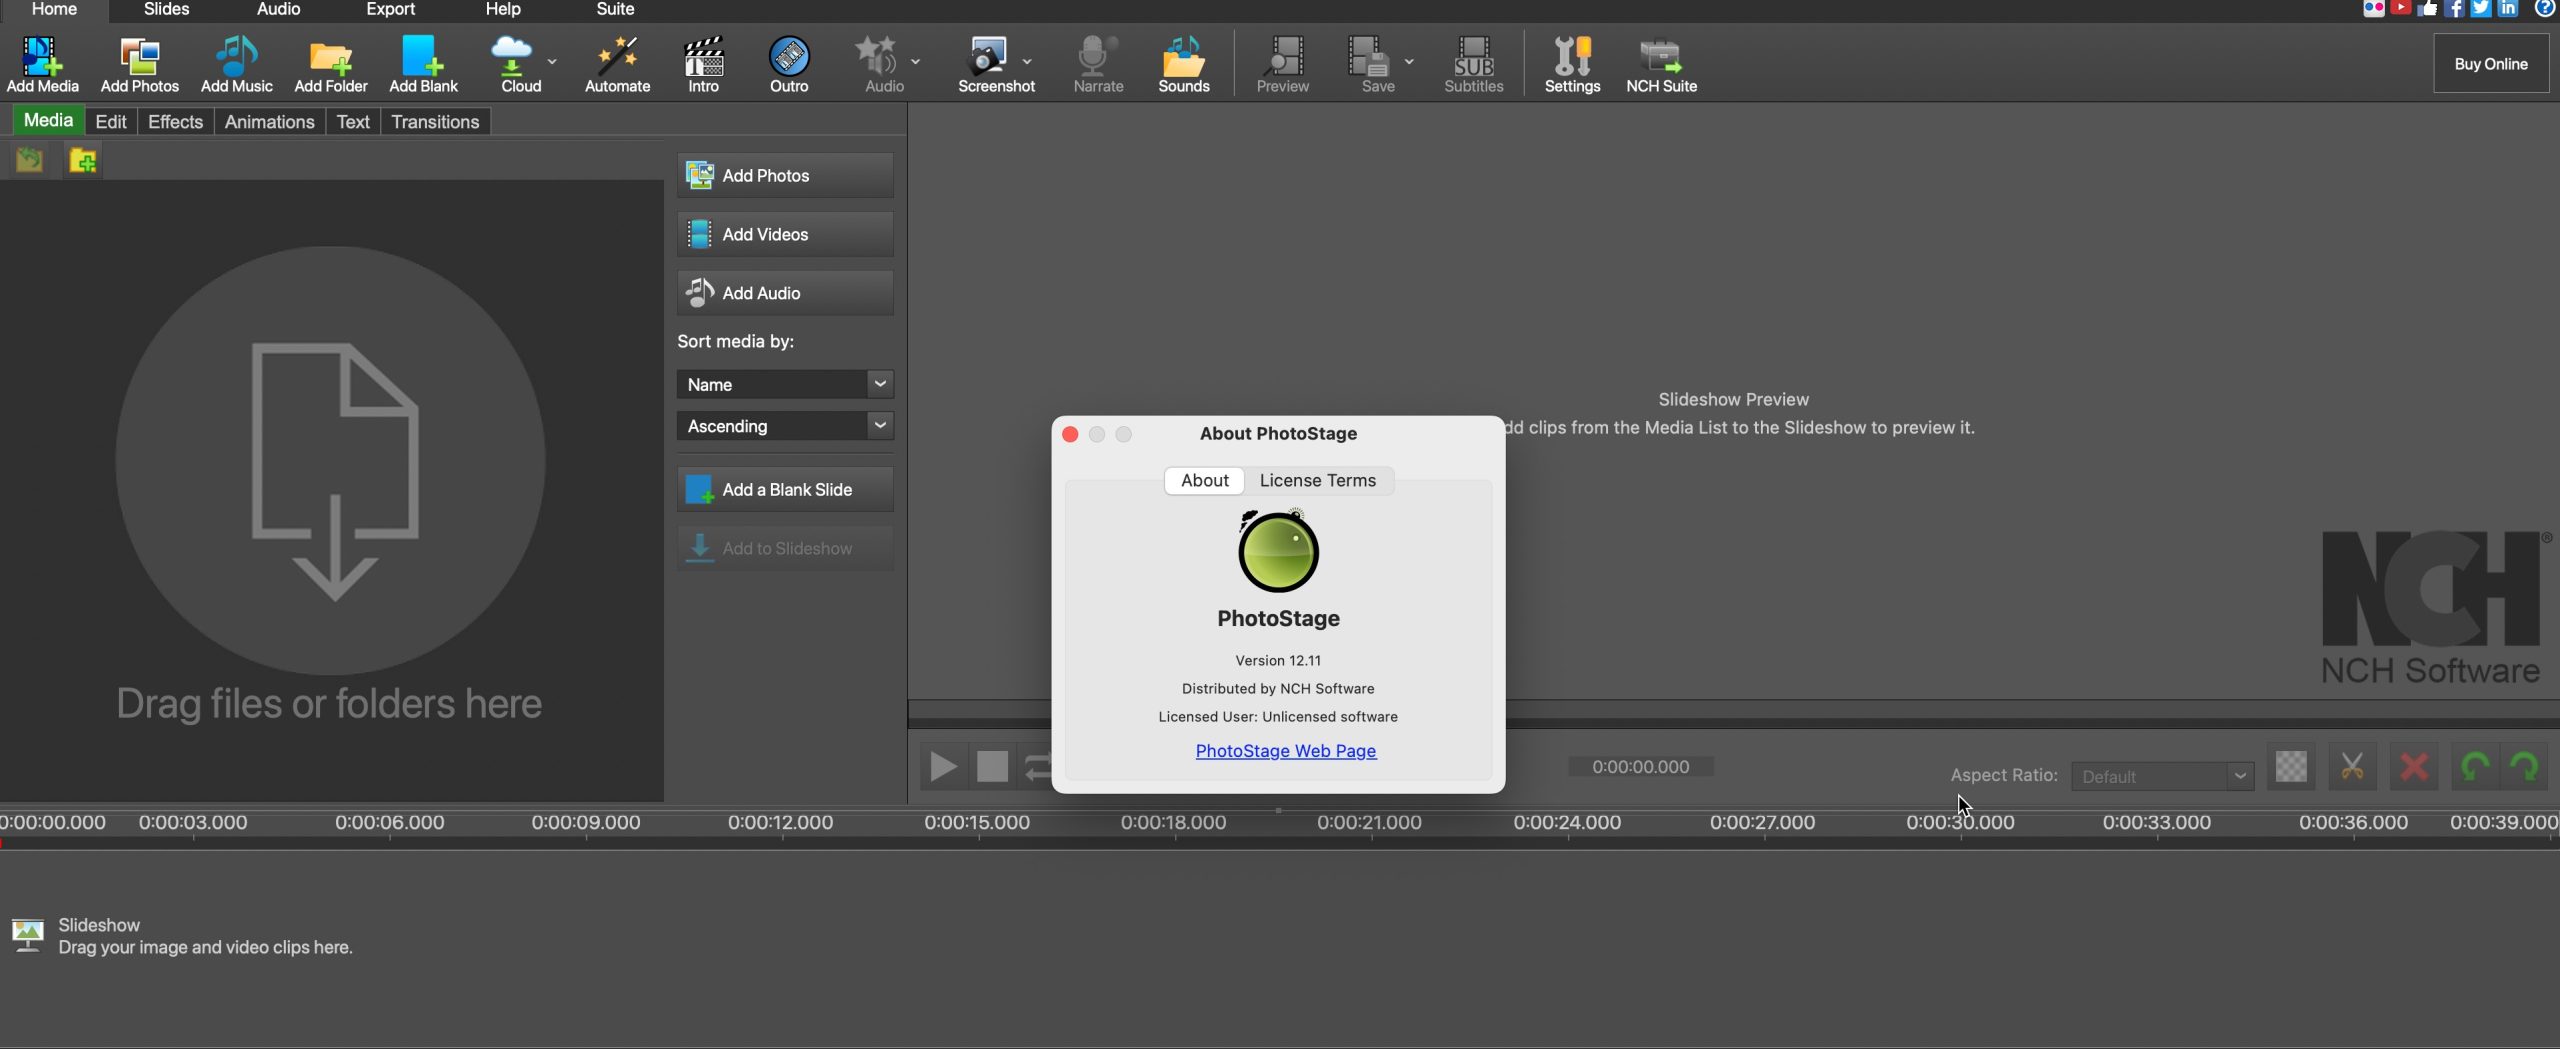Toggle the loop playback button
This screenshot has height=1049, width=2560.
point(1037,767)
